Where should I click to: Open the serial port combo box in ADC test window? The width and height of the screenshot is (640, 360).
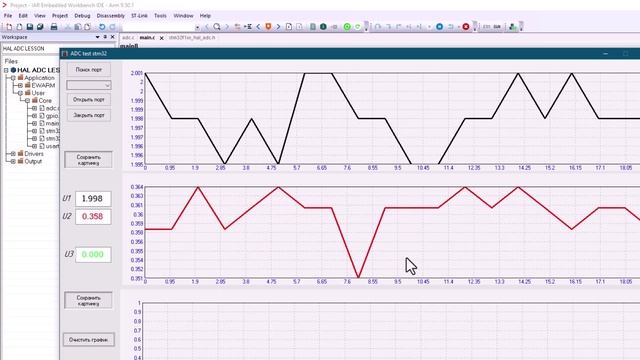coord(89,85)
